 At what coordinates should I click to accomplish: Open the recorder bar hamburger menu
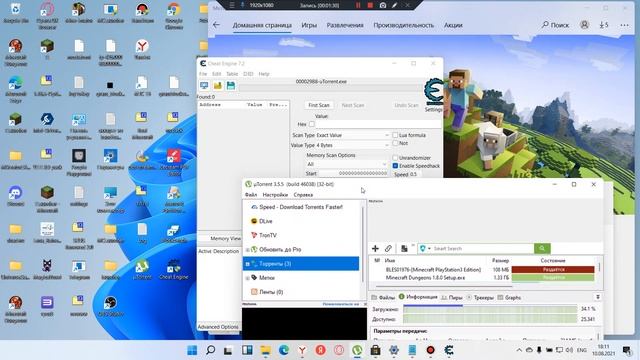(x=232, y=5)
